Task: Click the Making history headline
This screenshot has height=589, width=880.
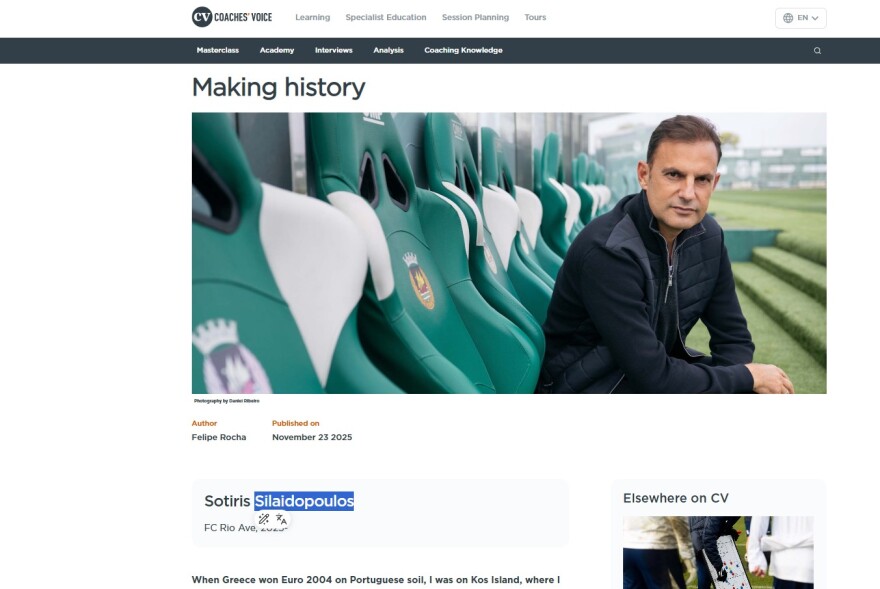Action: pos(278,88)
